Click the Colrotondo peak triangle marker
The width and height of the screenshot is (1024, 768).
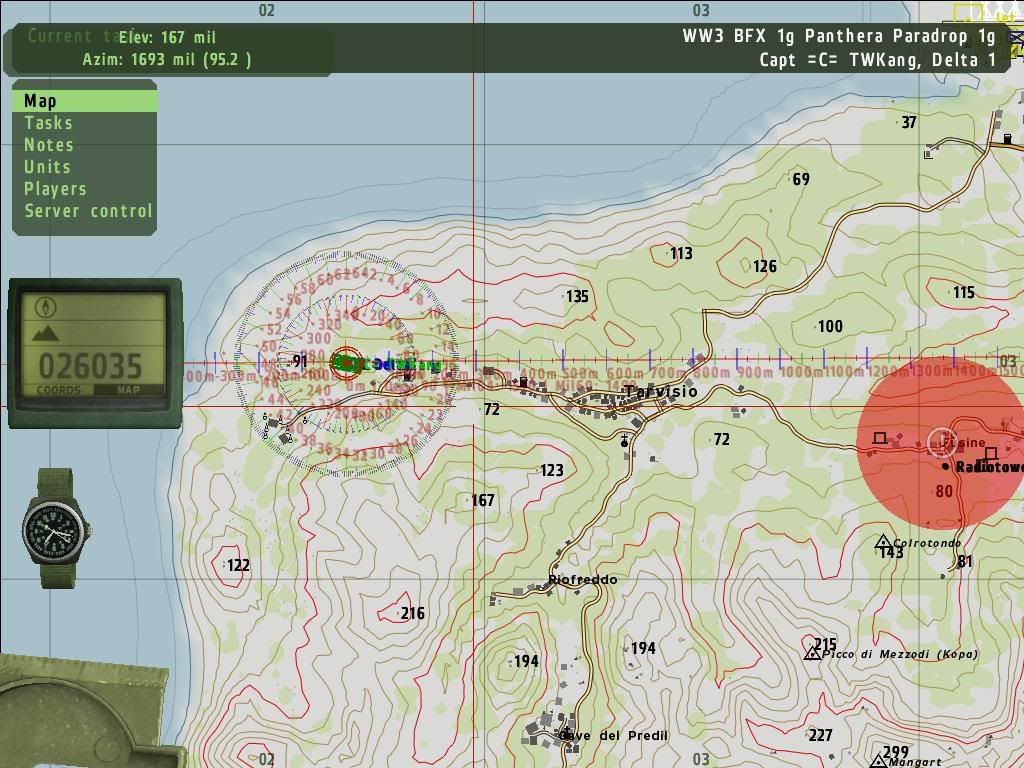coord(883,543)
